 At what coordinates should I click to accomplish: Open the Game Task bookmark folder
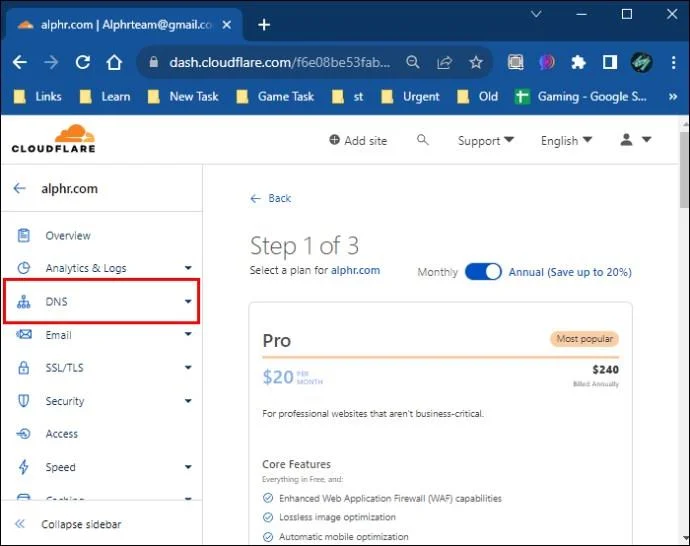point(275,96)
